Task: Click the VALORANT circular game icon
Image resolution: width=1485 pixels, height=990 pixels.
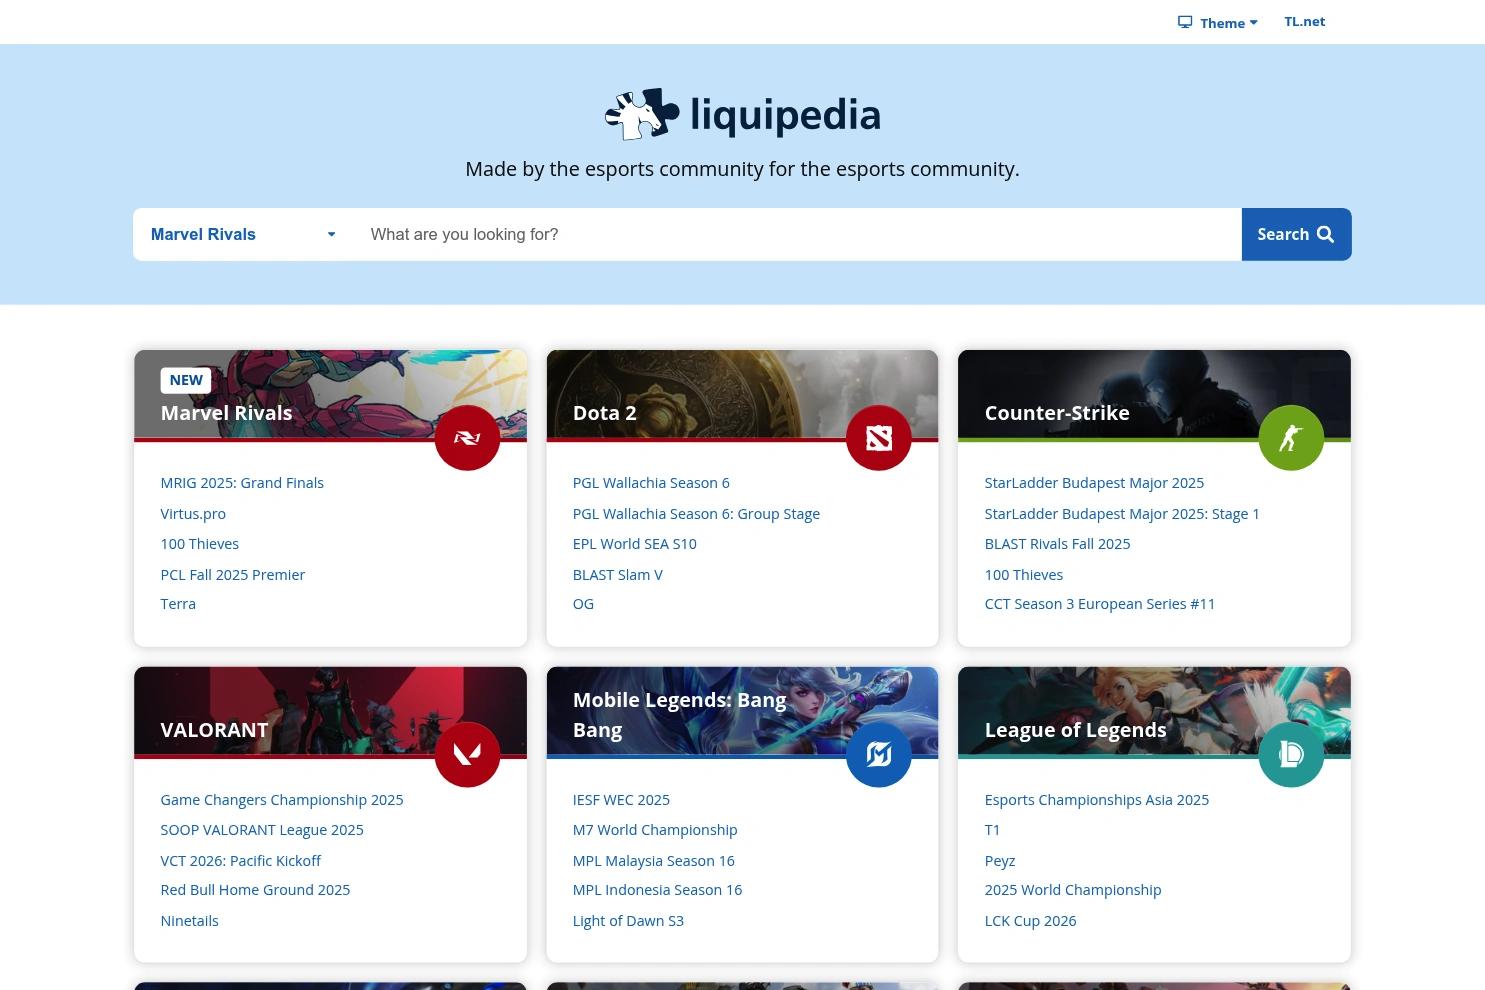Action: [467, 754]
